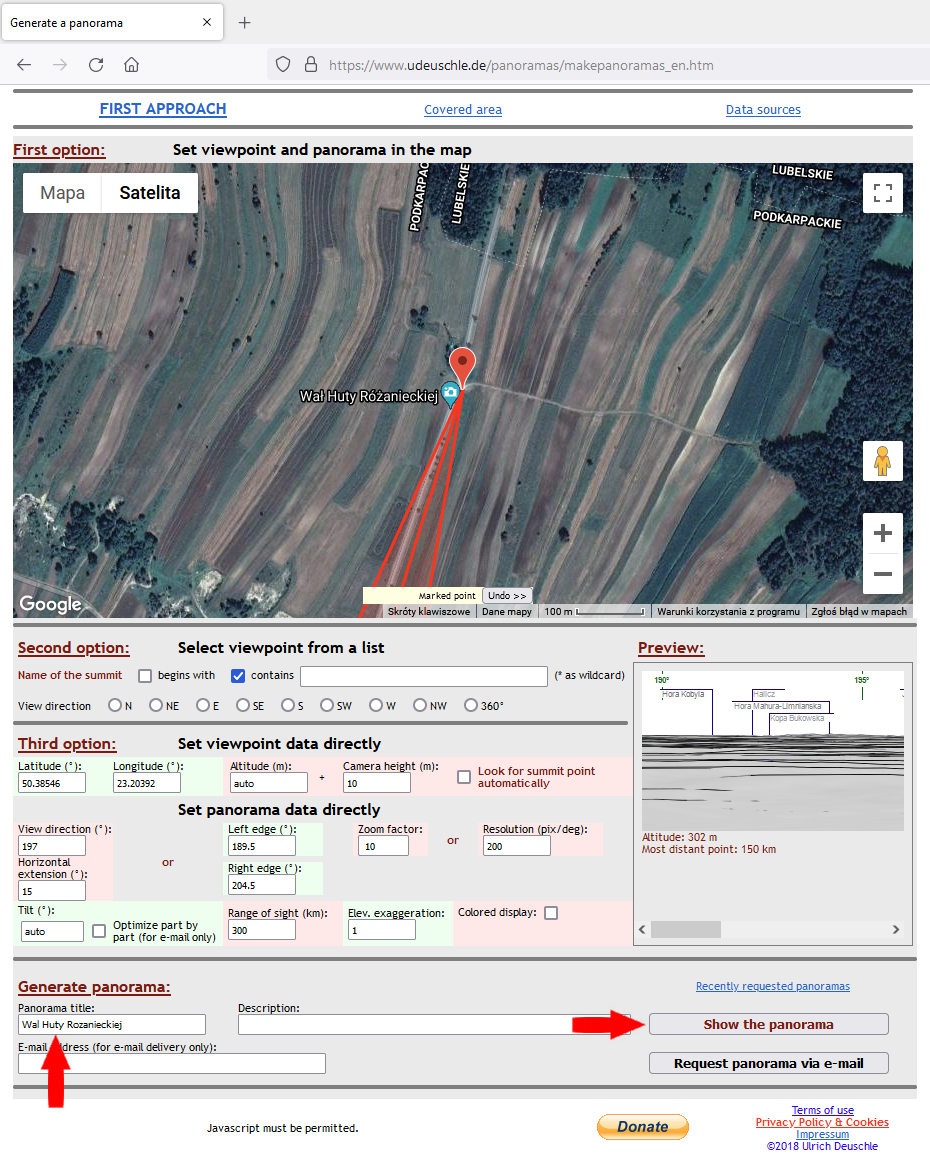930x1160 pixels.
Task: Uncheck the 'contains' checkbox
Action: [238, 676]
